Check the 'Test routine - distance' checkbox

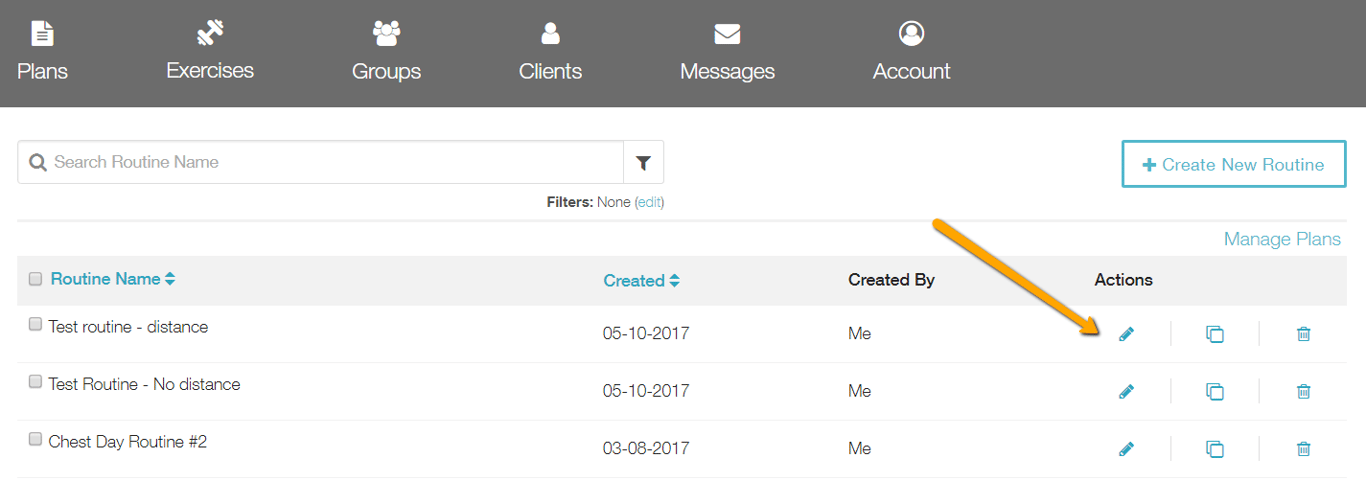[36, 324]
